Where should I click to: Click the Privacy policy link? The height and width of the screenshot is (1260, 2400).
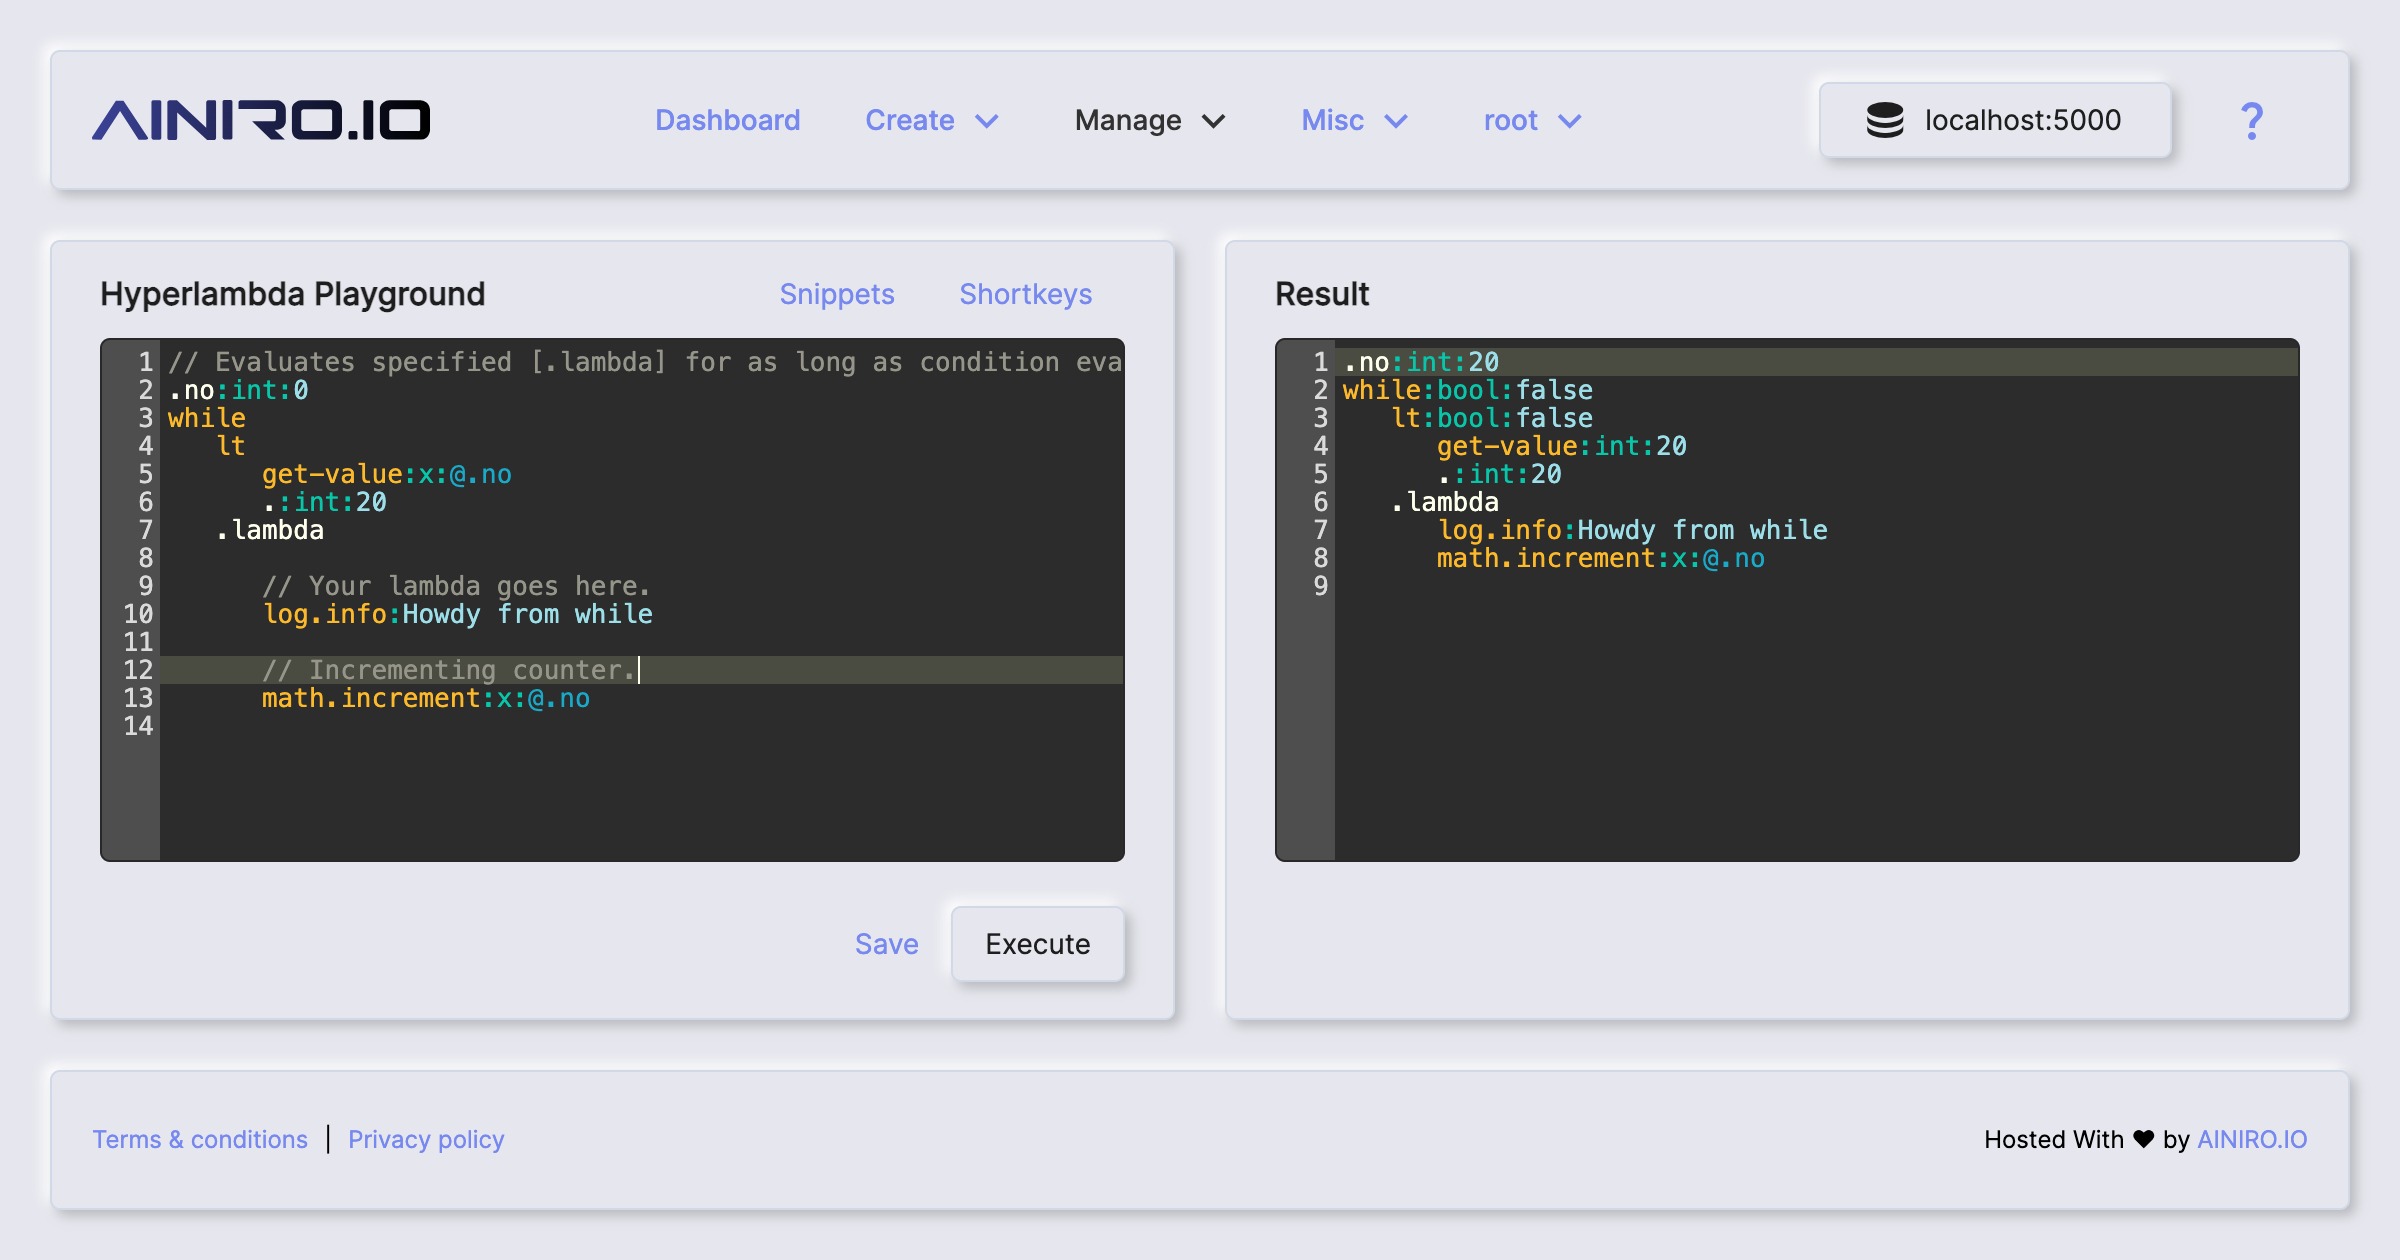point(424,1138)
